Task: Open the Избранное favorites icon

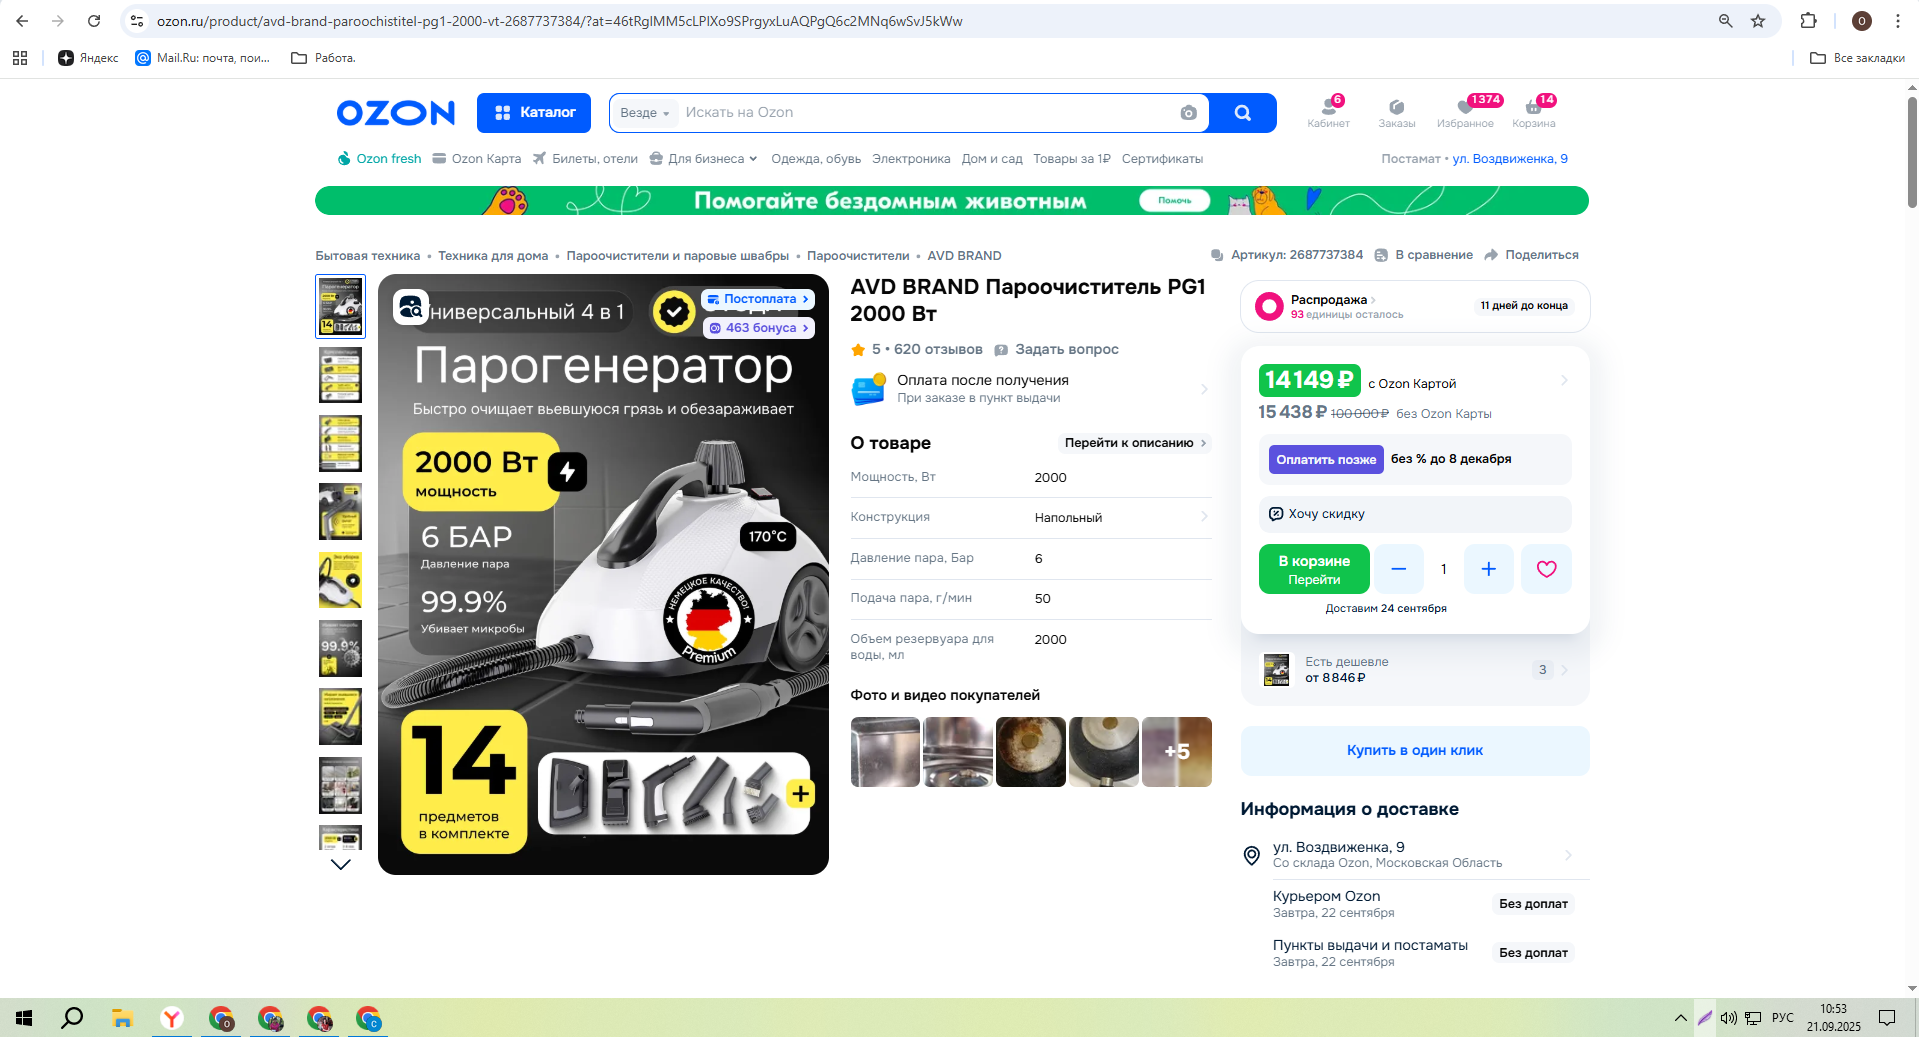Action: tap(1465, 112)
